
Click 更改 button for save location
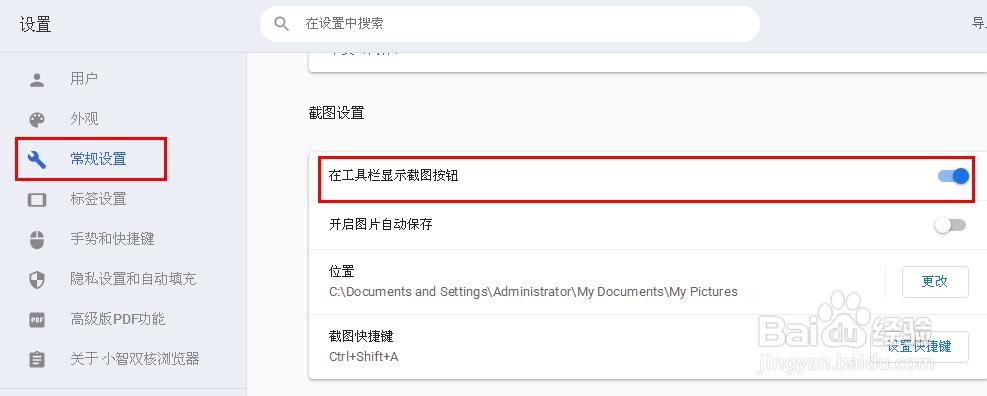(935, 281)
